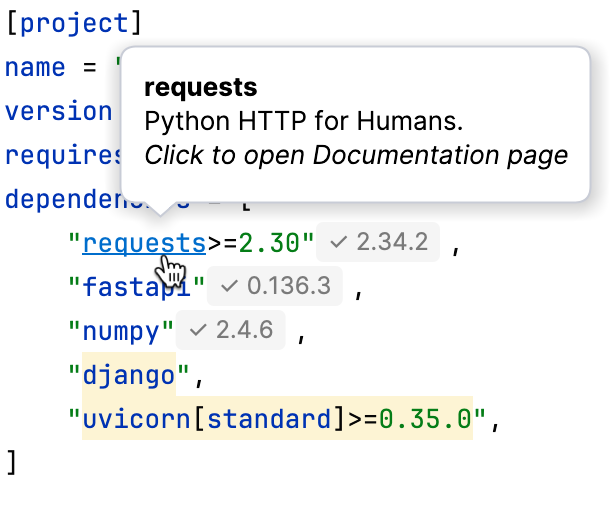Click the version key
This screenshot has width=610, height=508.
(58, 112)
